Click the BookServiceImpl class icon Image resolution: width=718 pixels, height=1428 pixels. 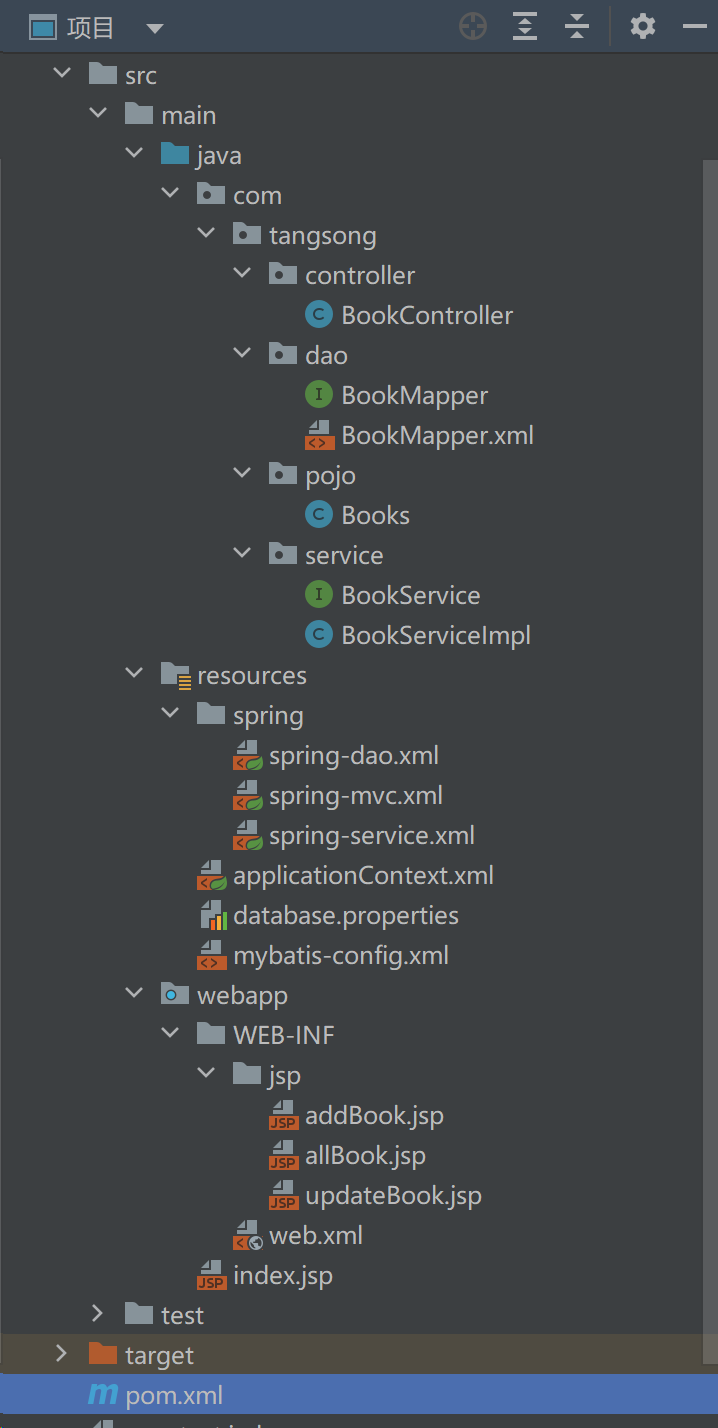318,635
